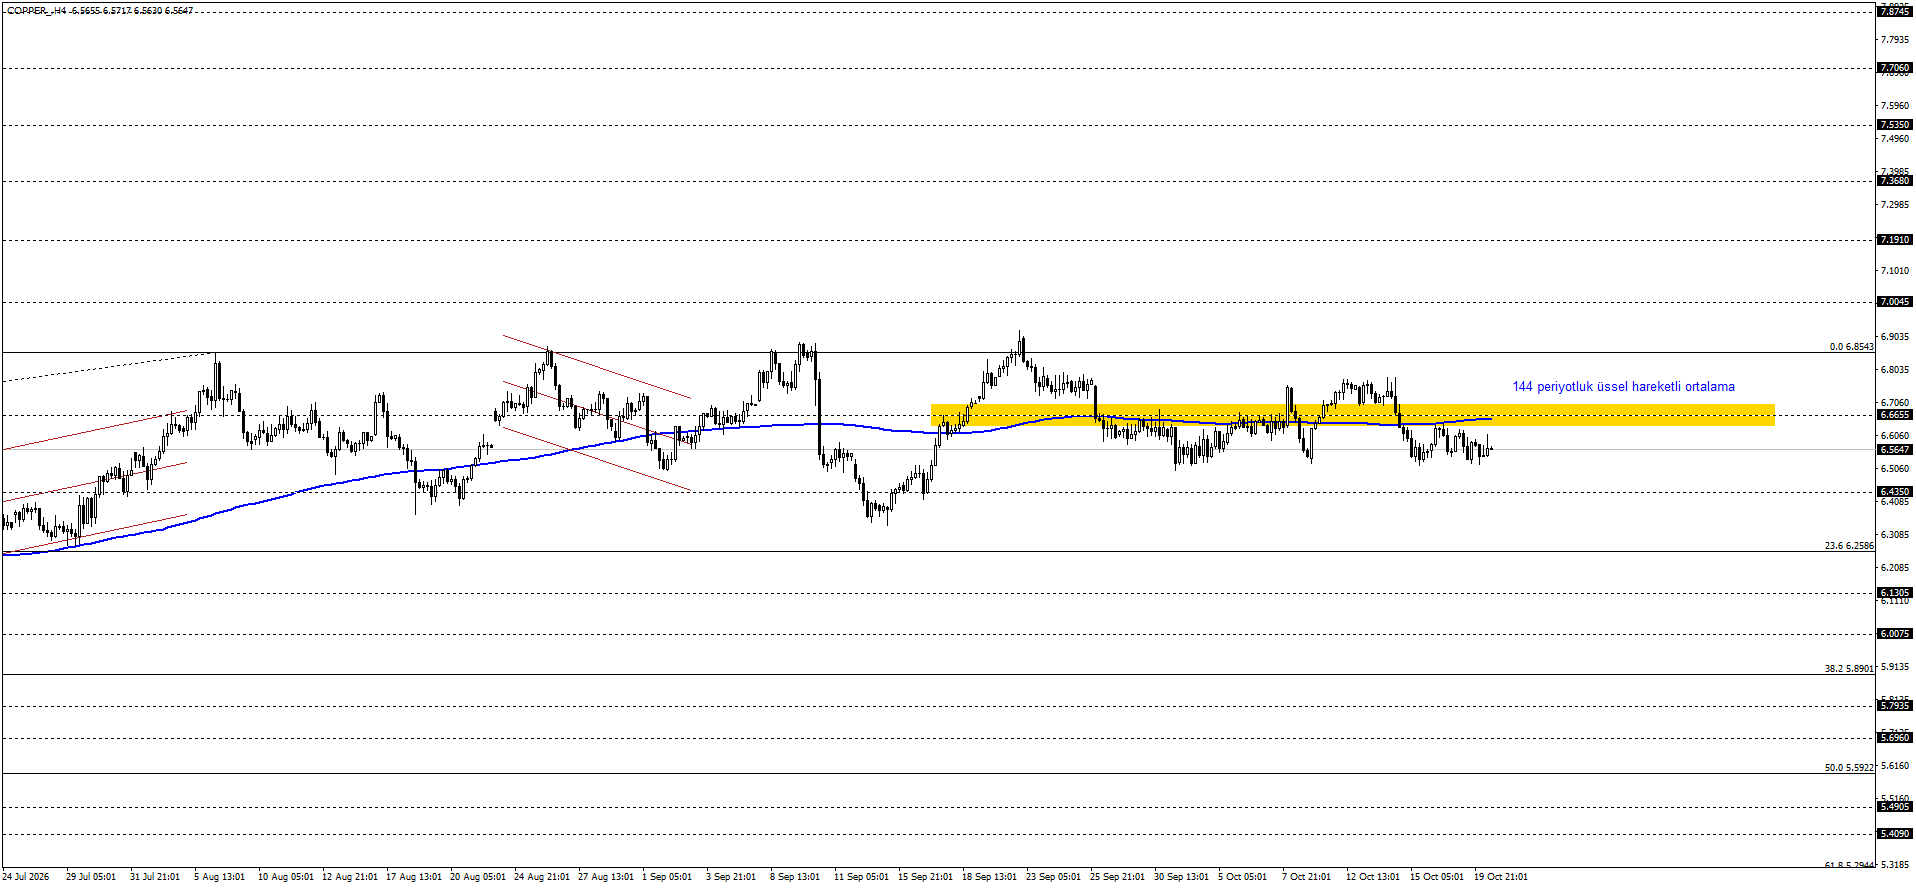This screenshot has height=888, width=1916.
Task: Click the 6.6655 price level tag
Action: 1895,415
